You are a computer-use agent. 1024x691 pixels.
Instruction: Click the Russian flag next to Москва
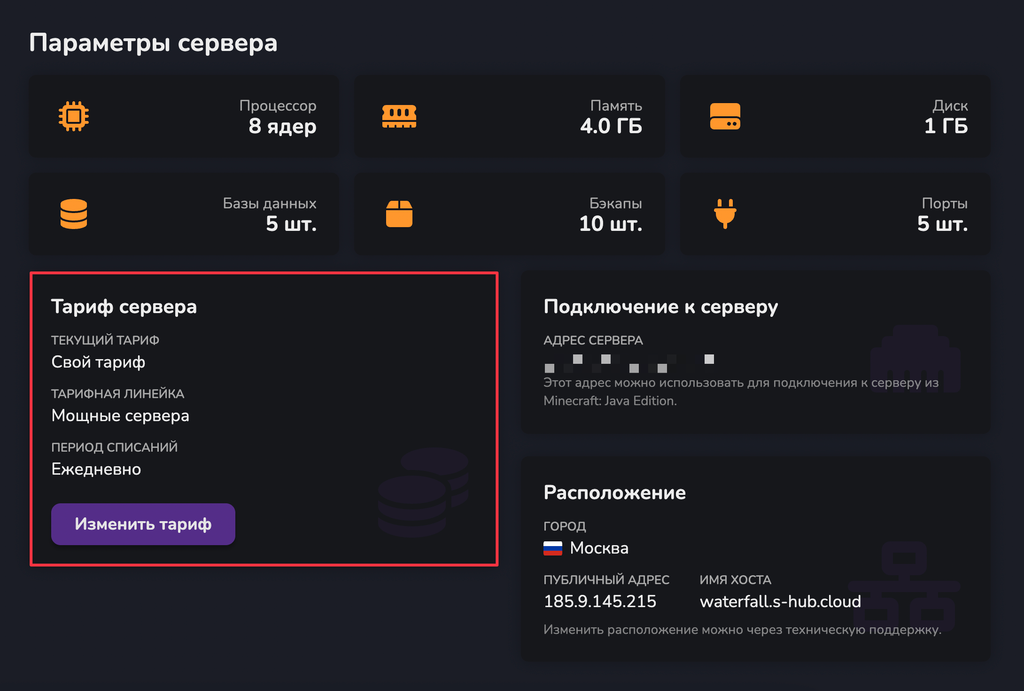click(x=553, y=548)
